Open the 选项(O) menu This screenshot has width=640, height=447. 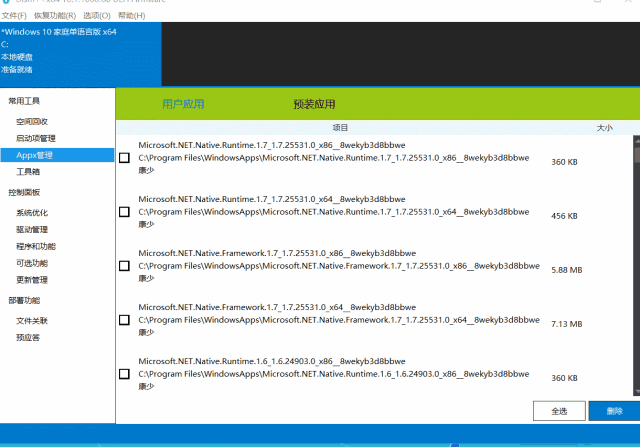97,16
